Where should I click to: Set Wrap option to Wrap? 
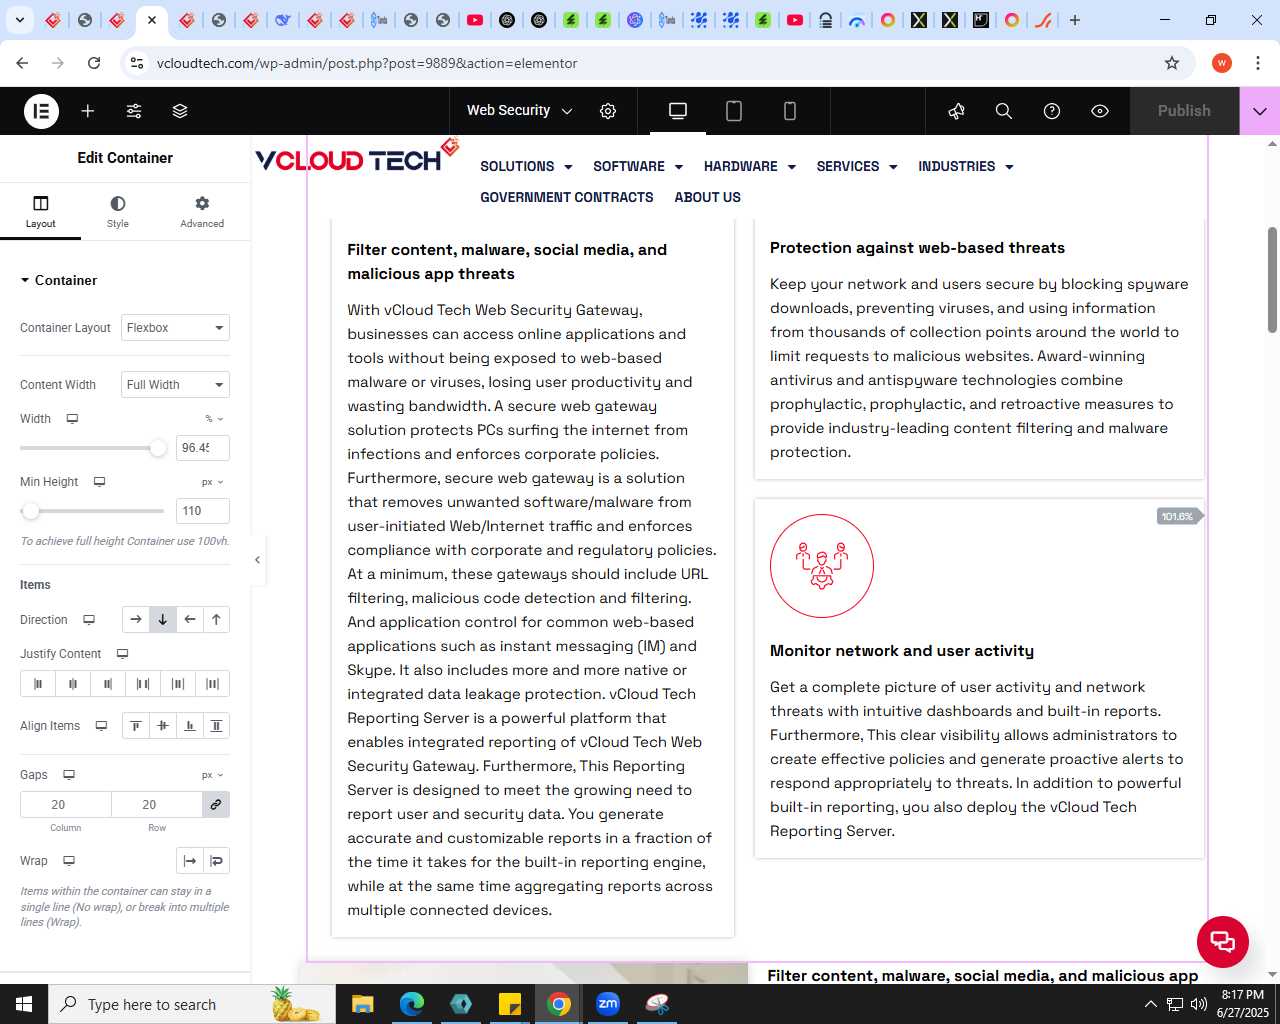point(216,861)
